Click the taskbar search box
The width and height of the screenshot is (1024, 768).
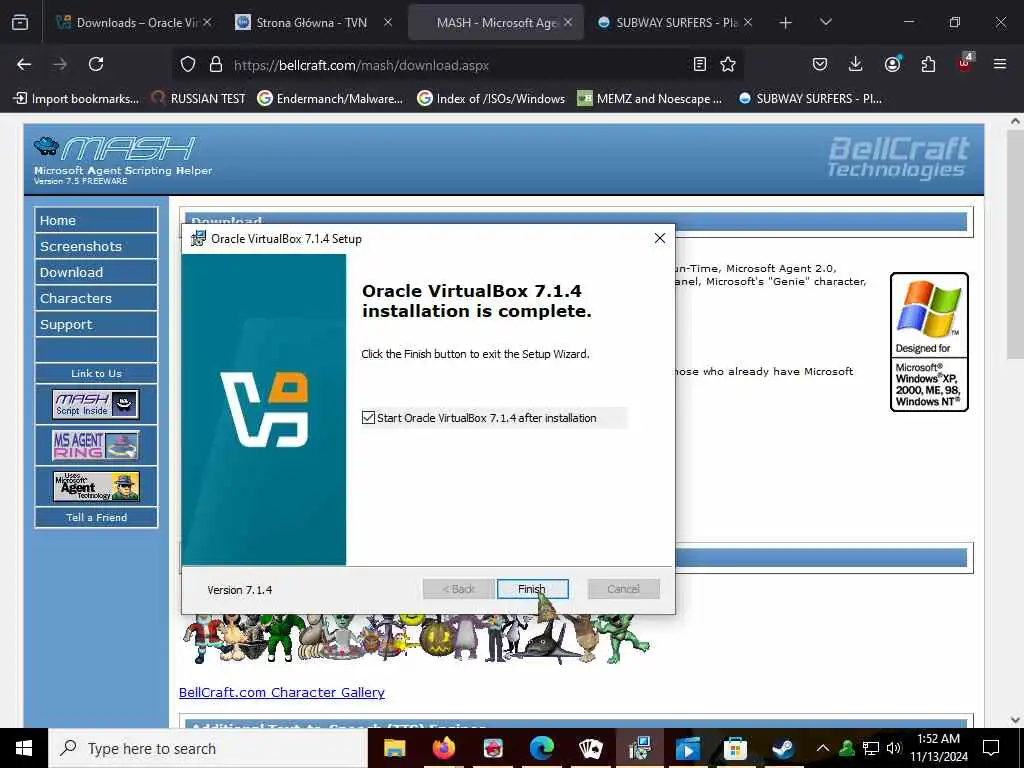coord(208,748)
